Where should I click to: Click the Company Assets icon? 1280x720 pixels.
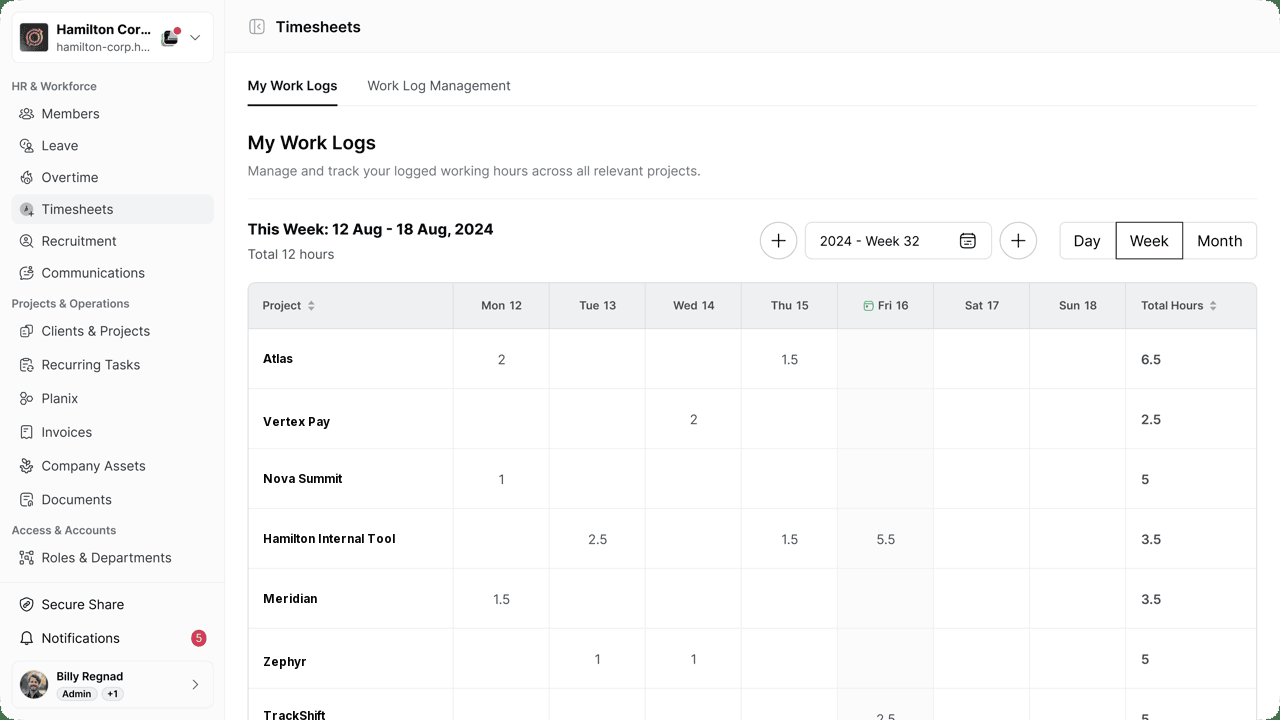(x=27, y=466)
